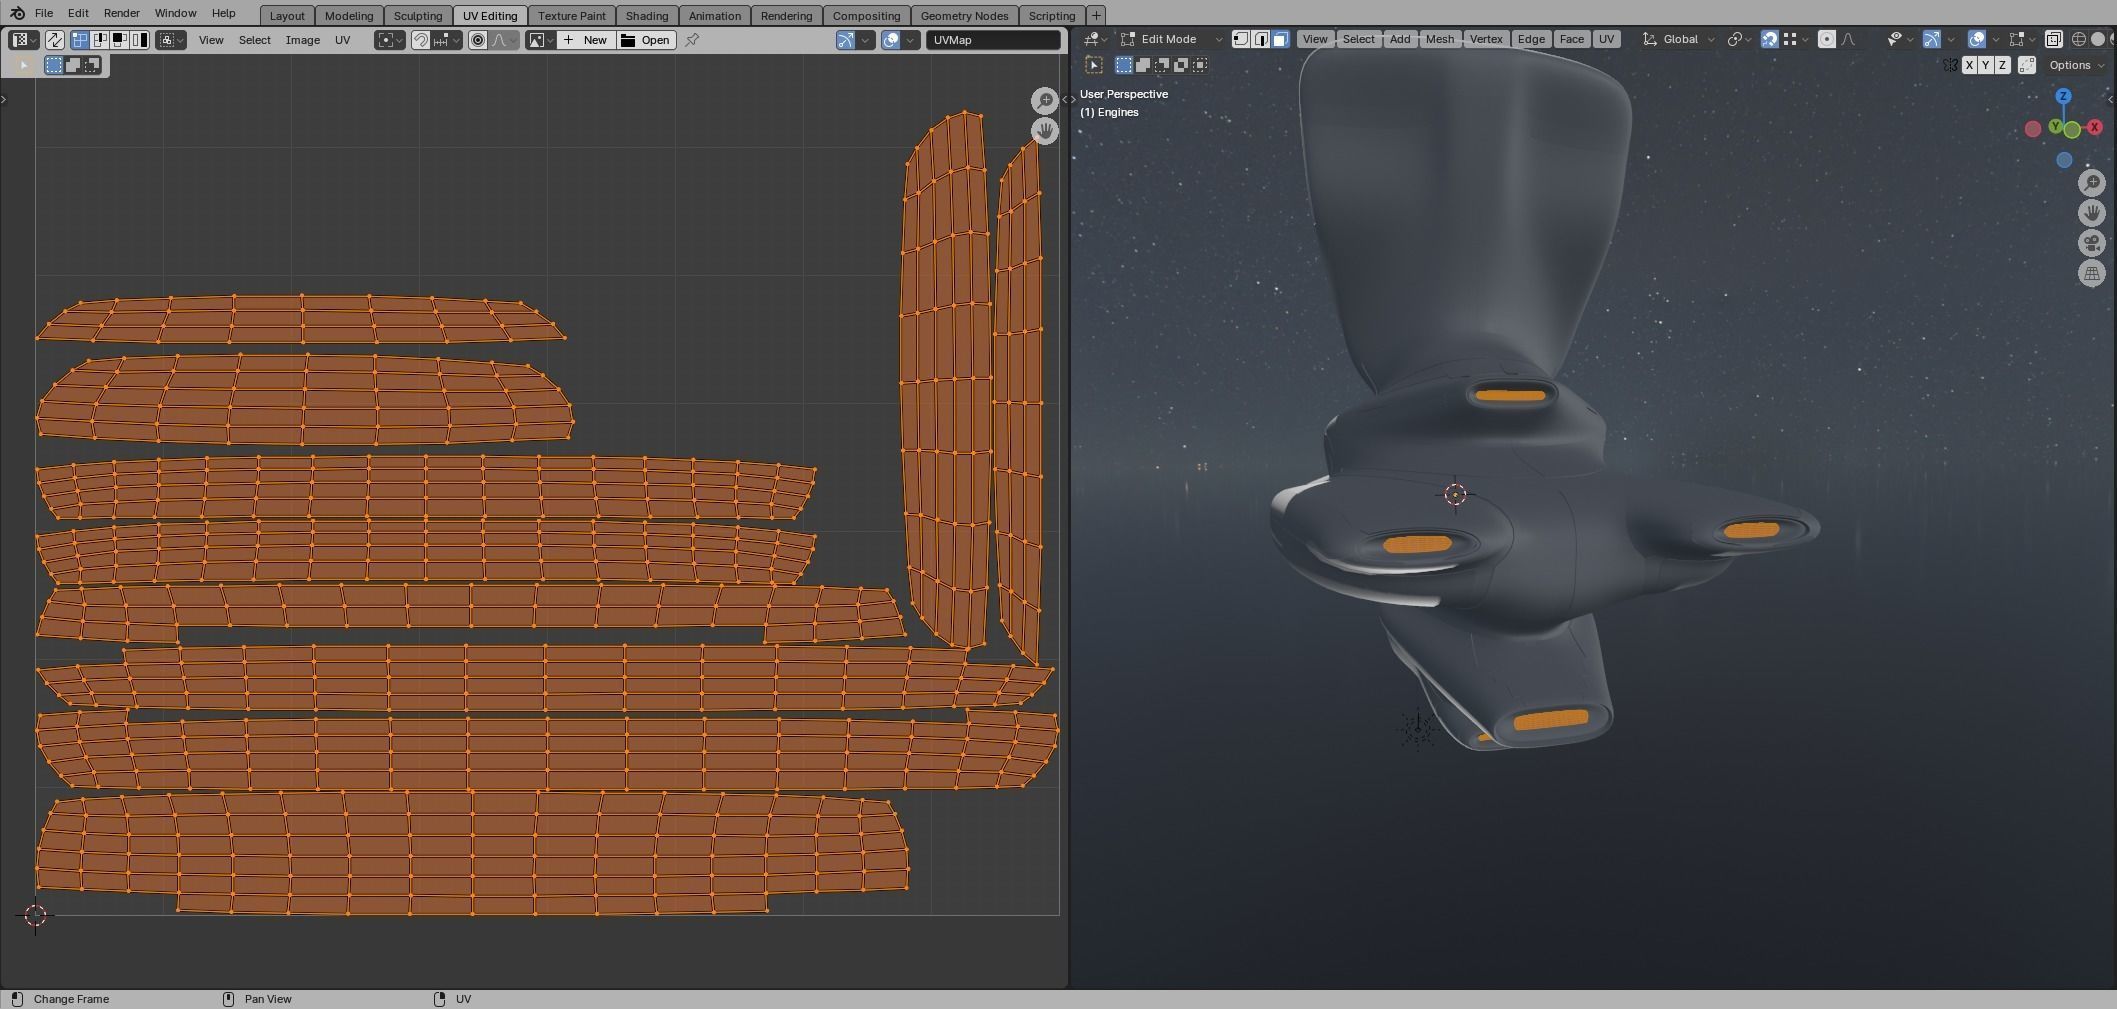Screen dimensions: 2117x1009
Task: Select set-new selection mode in UV editor
Action: click(x=54, y=65)
